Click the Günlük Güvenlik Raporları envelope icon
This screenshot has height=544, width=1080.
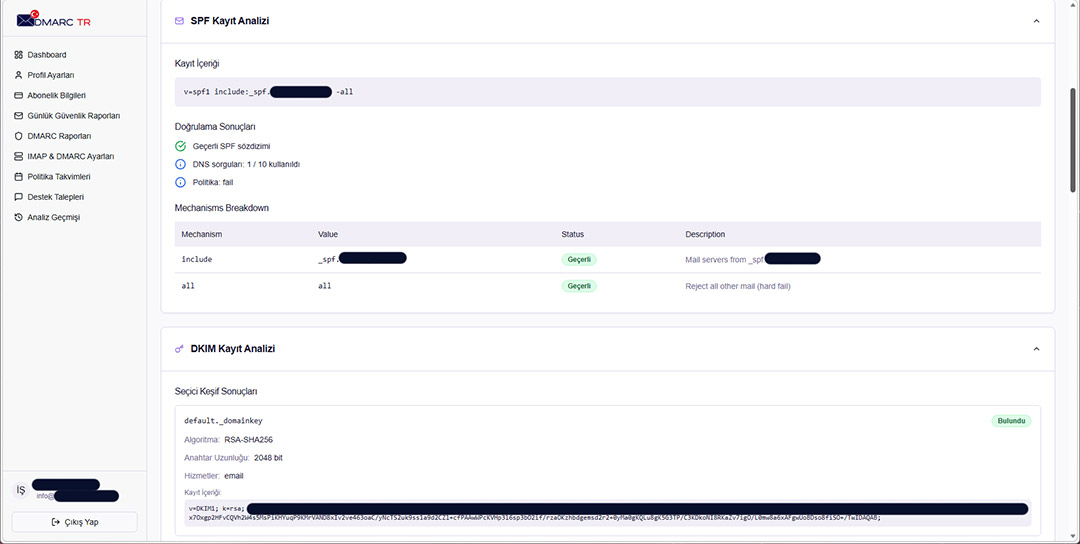point(19,116)
